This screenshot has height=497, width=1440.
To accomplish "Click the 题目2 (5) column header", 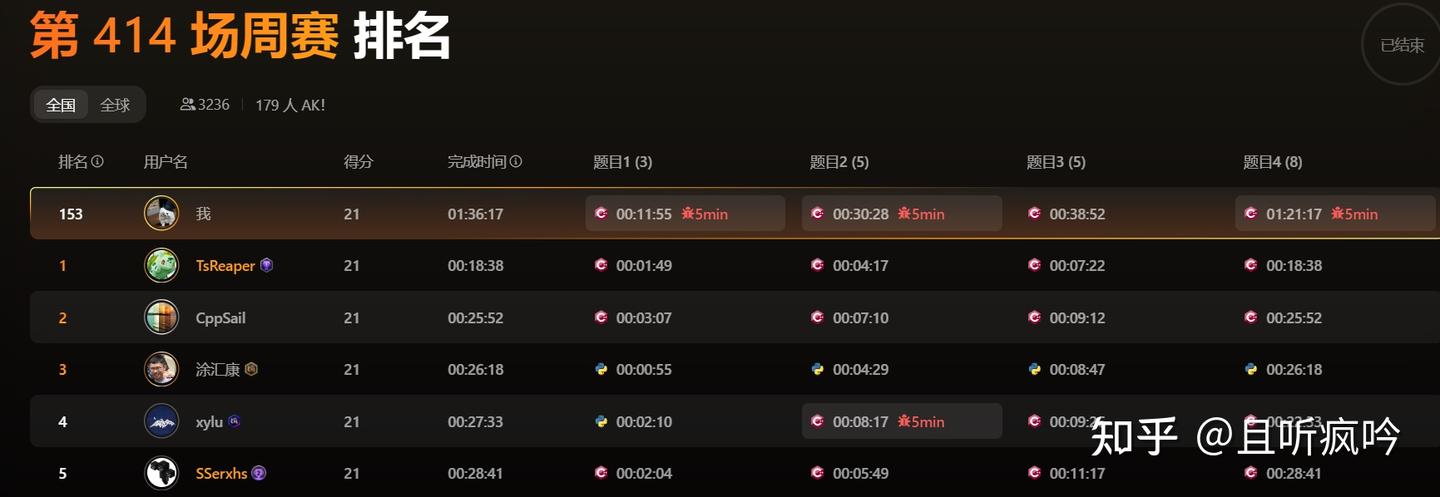I will [839, 162].
